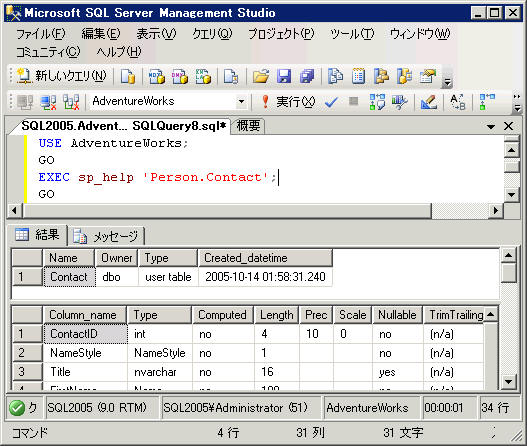This screenshot has width=527, height=446.
Task: Click the Database Engine Query icon
Action: [x=128, y=76]
